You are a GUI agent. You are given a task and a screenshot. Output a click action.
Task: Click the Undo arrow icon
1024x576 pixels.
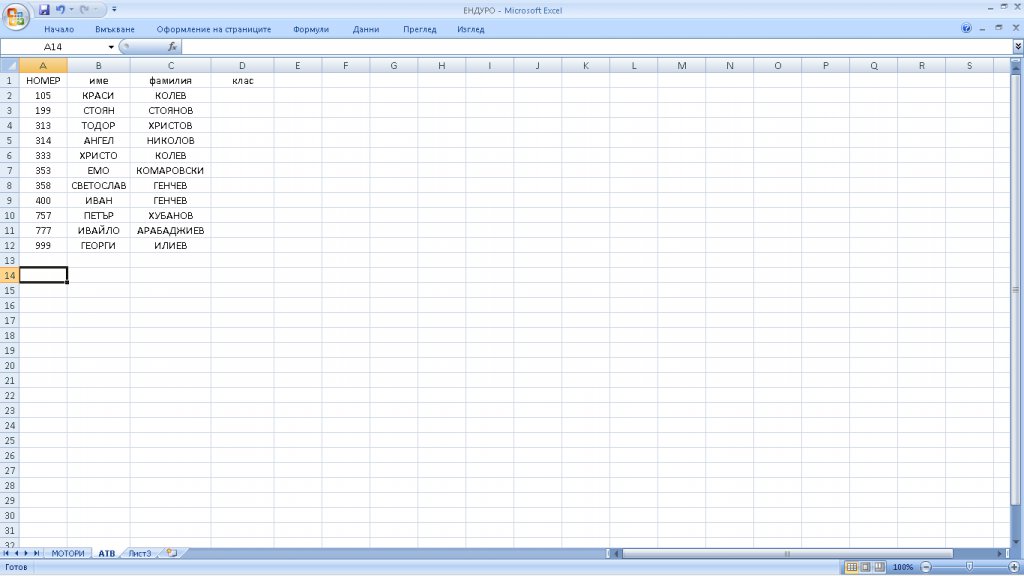[x=61, y=9]
